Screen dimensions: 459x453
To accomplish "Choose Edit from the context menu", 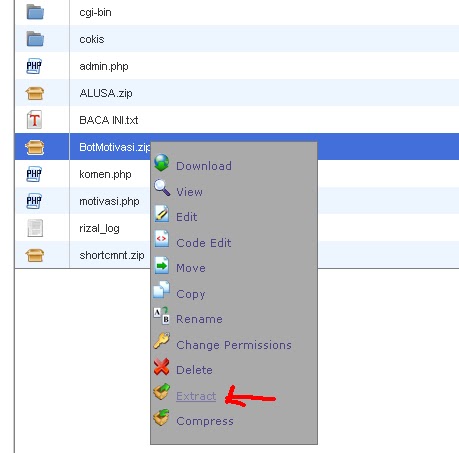I will 187,217.
